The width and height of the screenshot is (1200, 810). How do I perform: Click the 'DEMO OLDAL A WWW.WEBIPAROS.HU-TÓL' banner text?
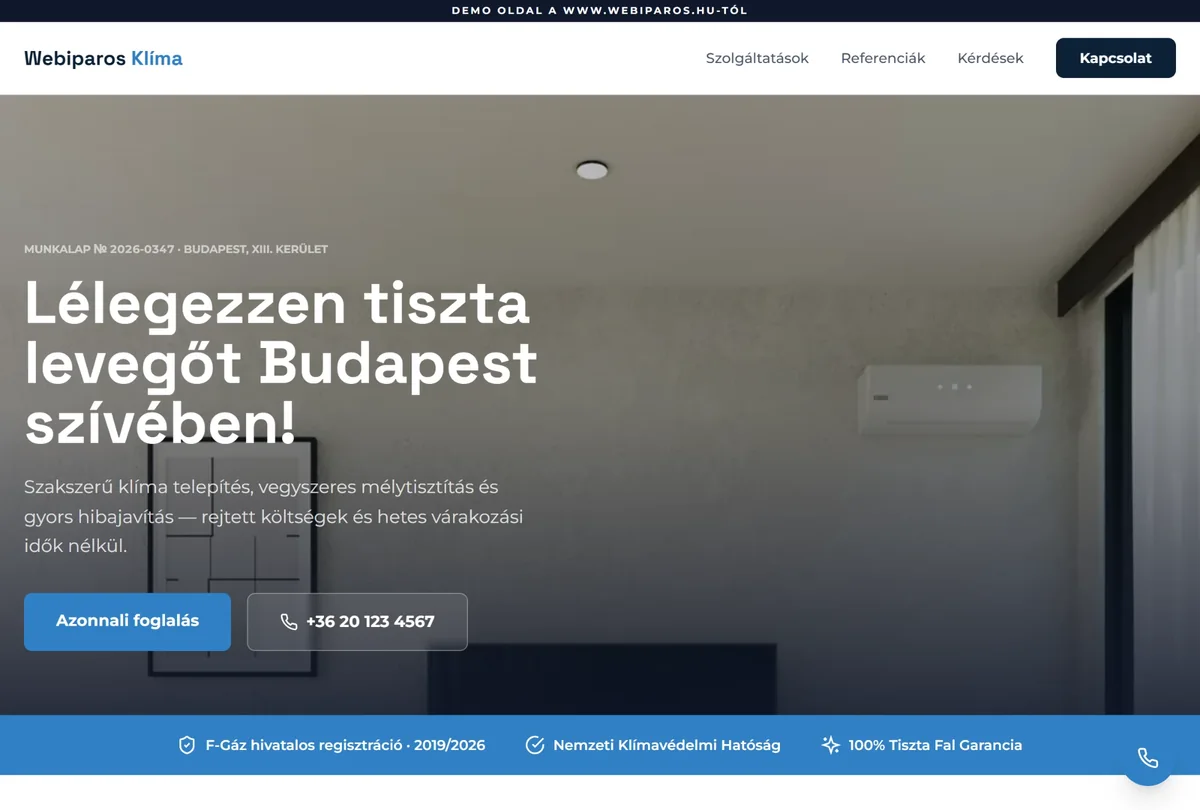(600, 11)
